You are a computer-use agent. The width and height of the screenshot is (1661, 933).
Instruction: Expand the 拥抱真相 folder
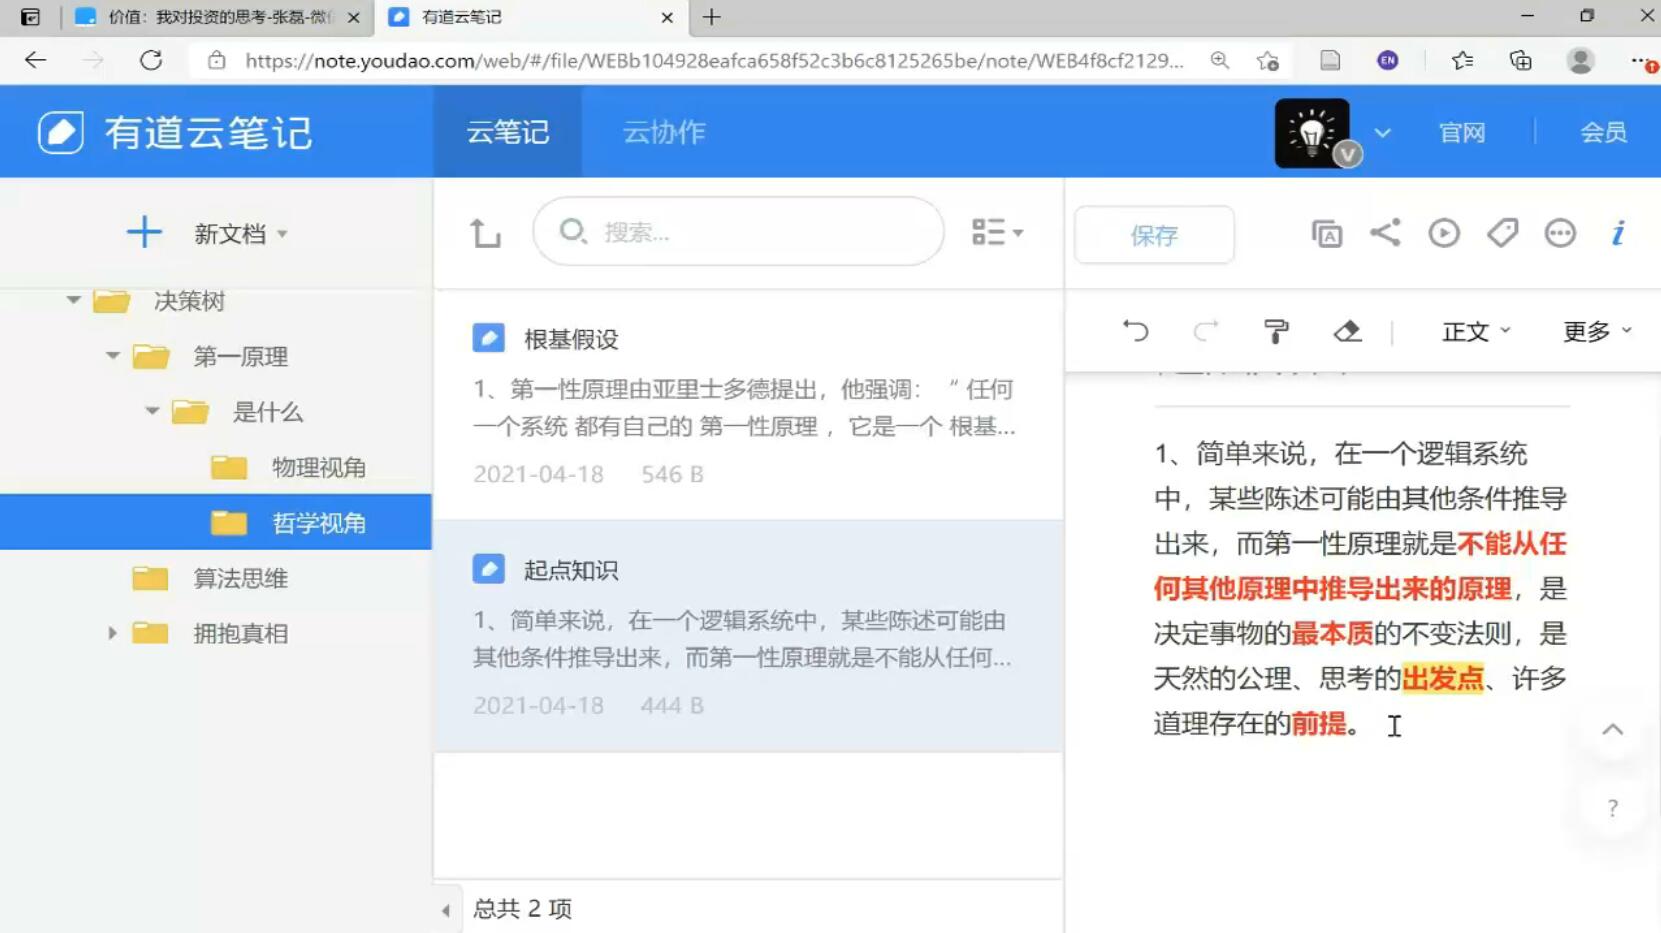pos(111,632)
